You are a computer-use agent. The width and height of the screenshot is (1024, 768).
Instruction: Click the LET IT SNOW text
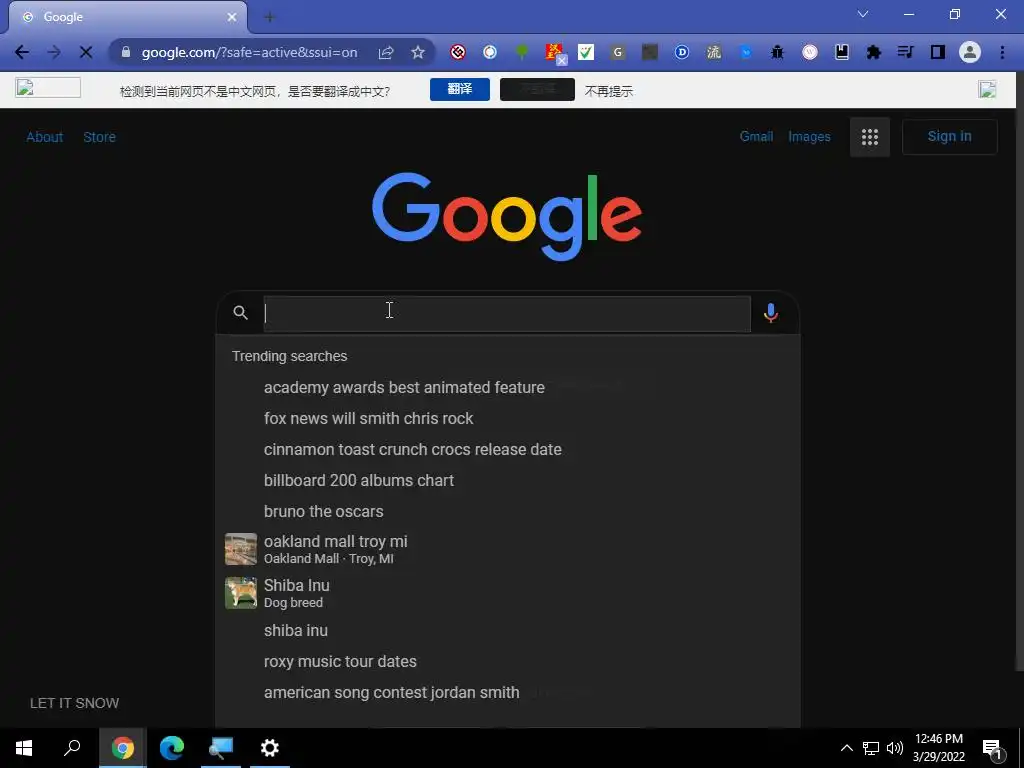tap(74, 703)
